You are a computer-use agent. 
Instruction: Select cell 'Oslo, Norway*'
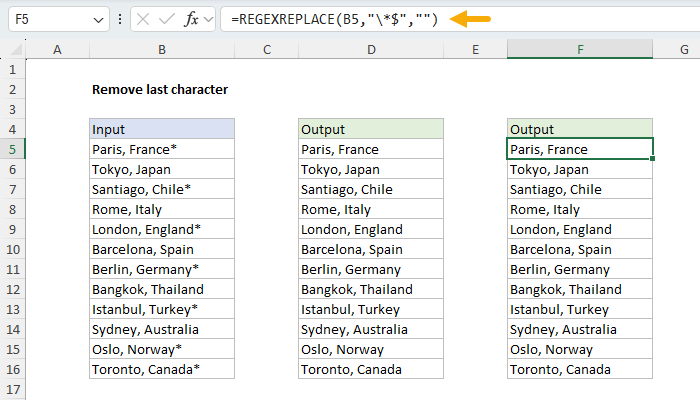[162, 350]
